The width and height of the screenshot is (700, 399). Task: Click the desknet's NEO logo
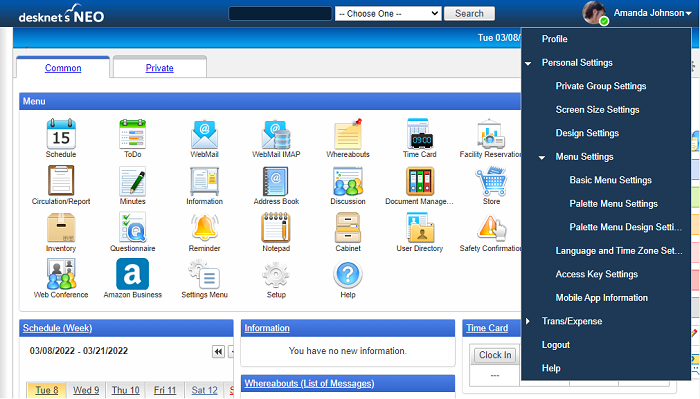click(61, 14)
